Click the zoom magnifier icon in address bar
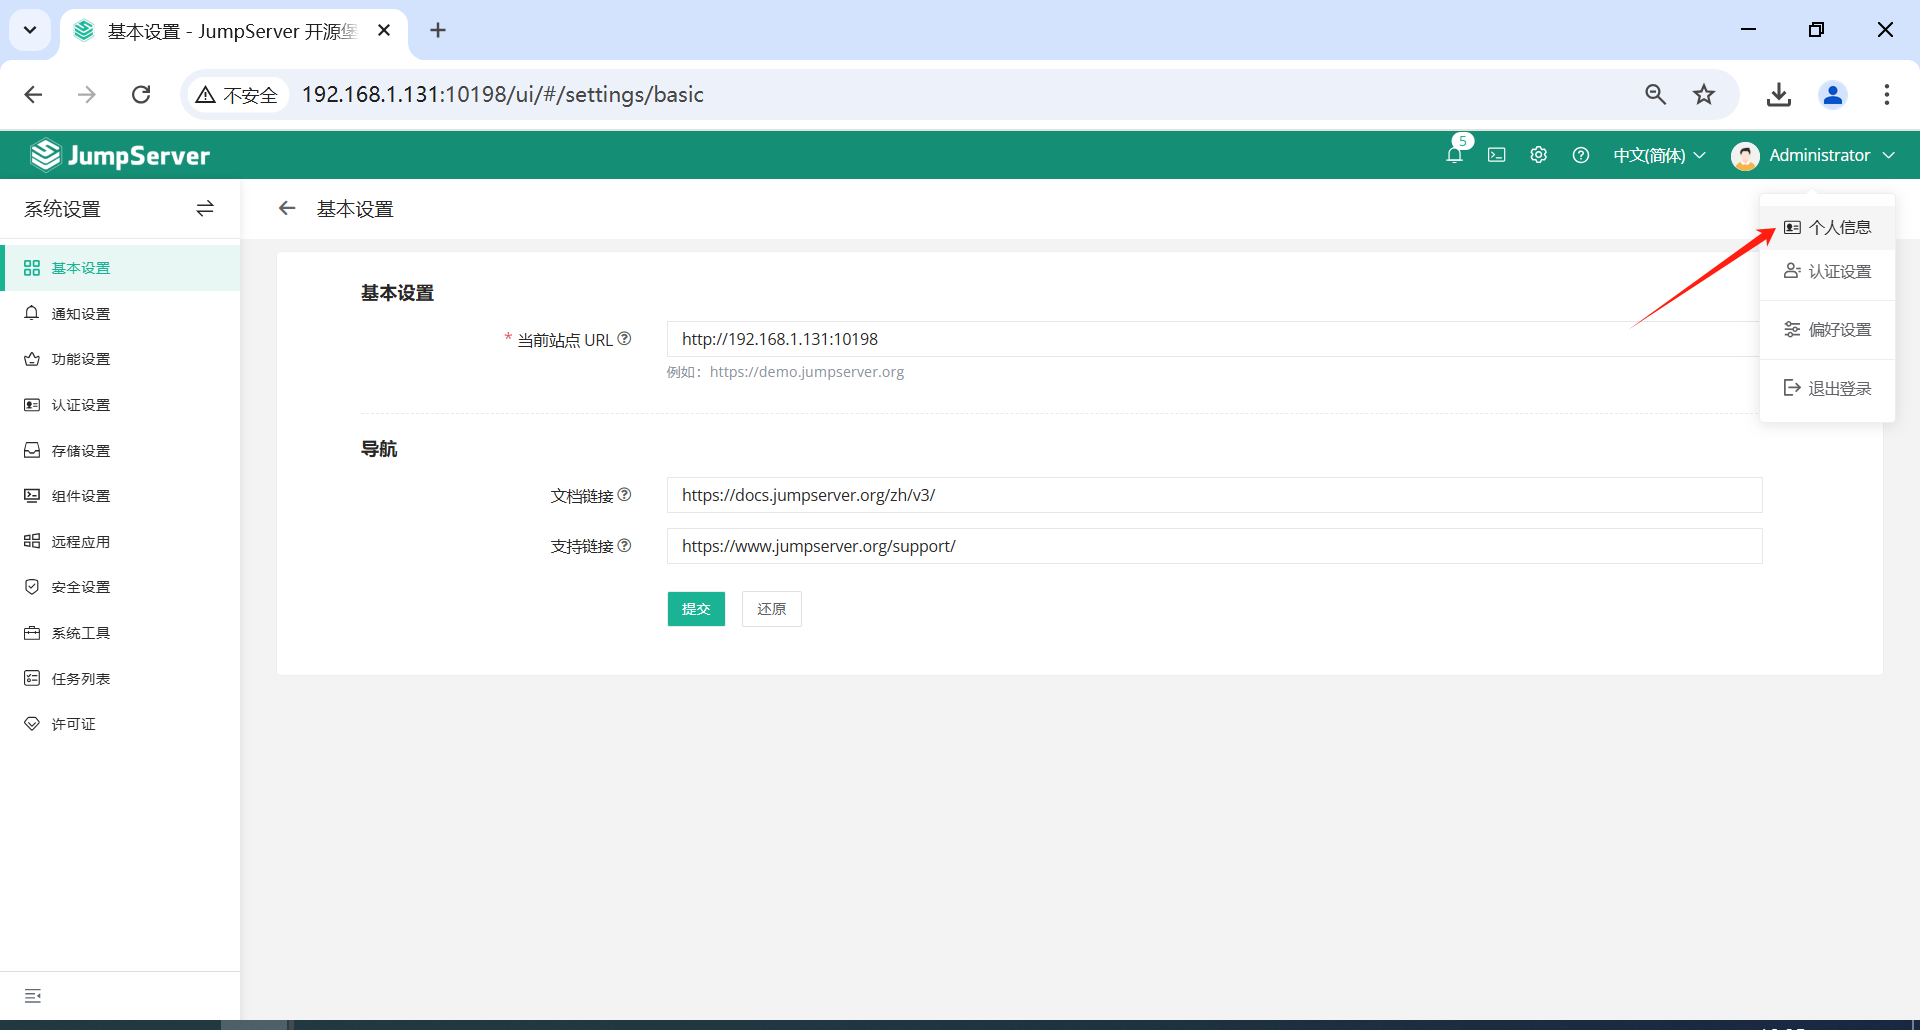Screen dimensions: 1920x1030 coord(1655,94)
